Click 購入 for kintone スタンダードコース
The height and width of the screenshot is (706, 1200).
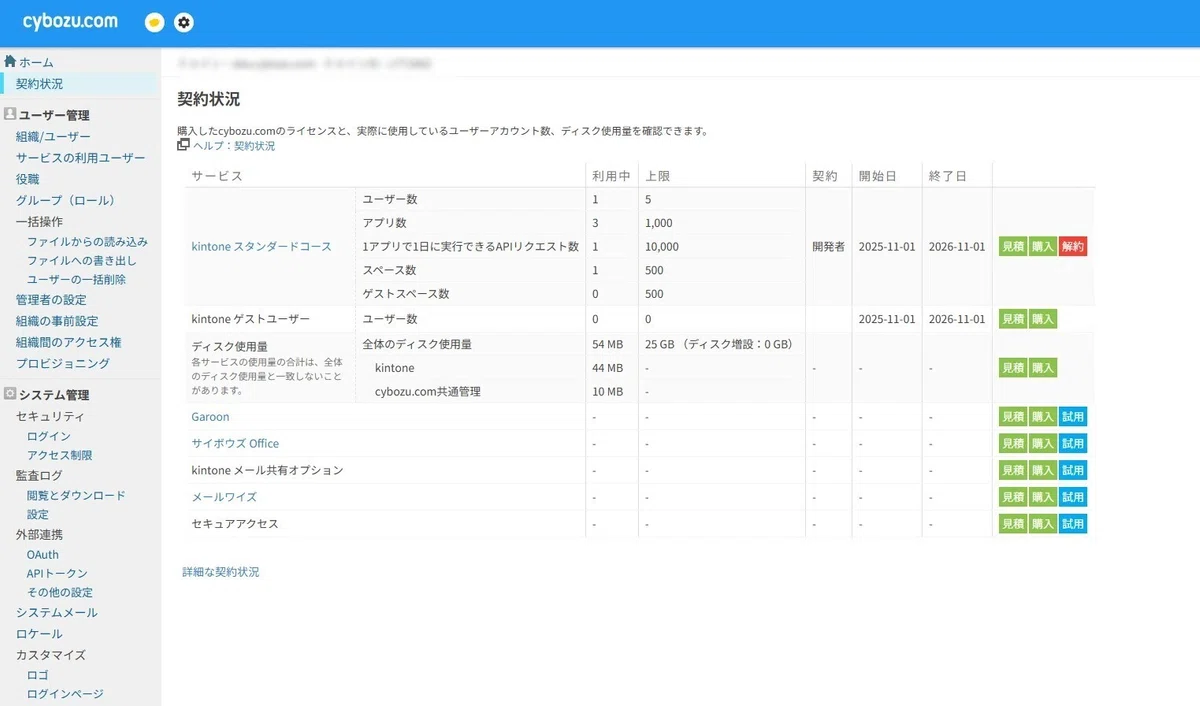1043,246
